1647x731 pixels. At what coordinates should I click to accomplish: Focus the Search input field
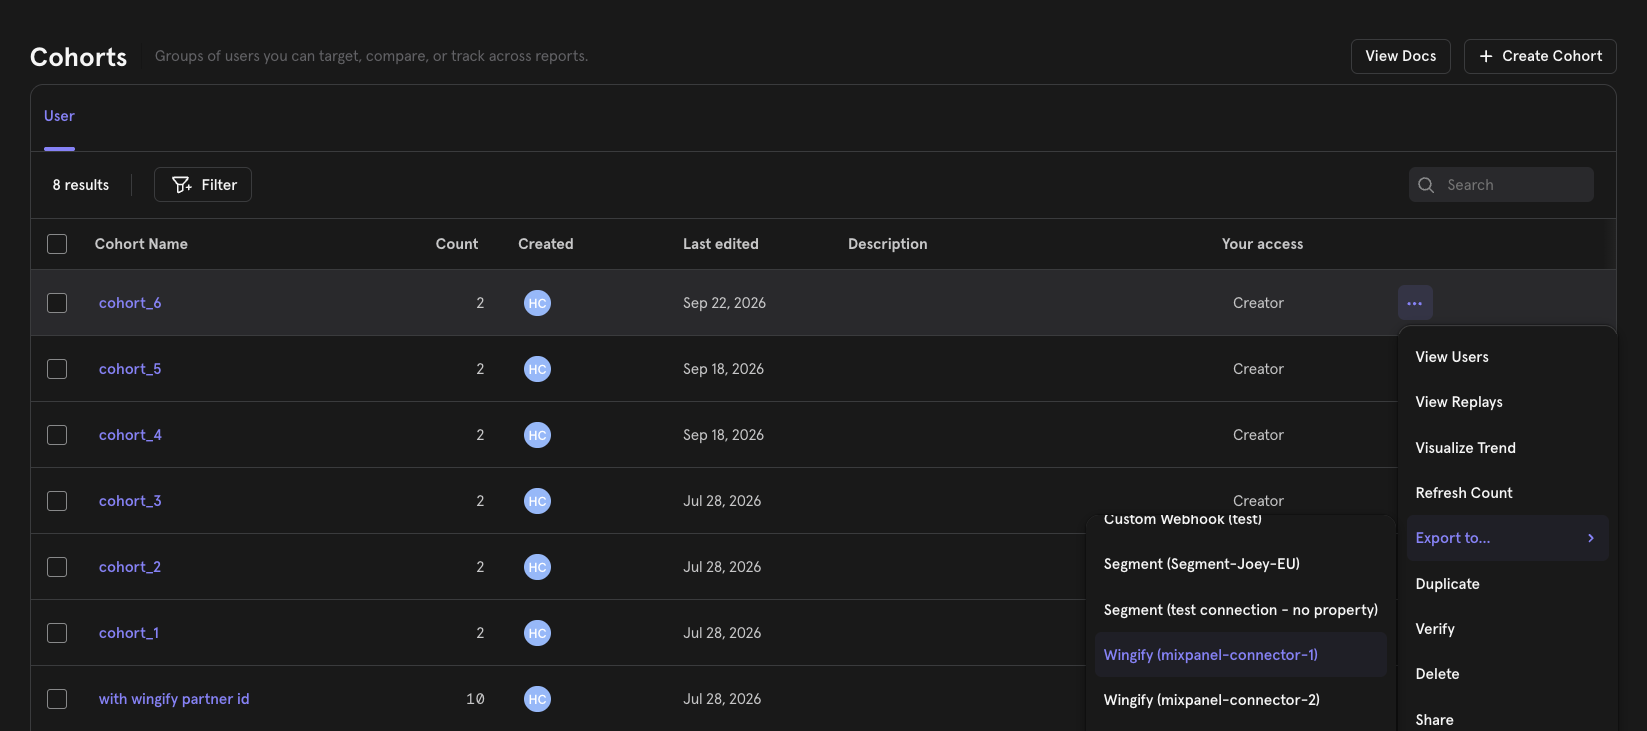[x=1501, y=185]
